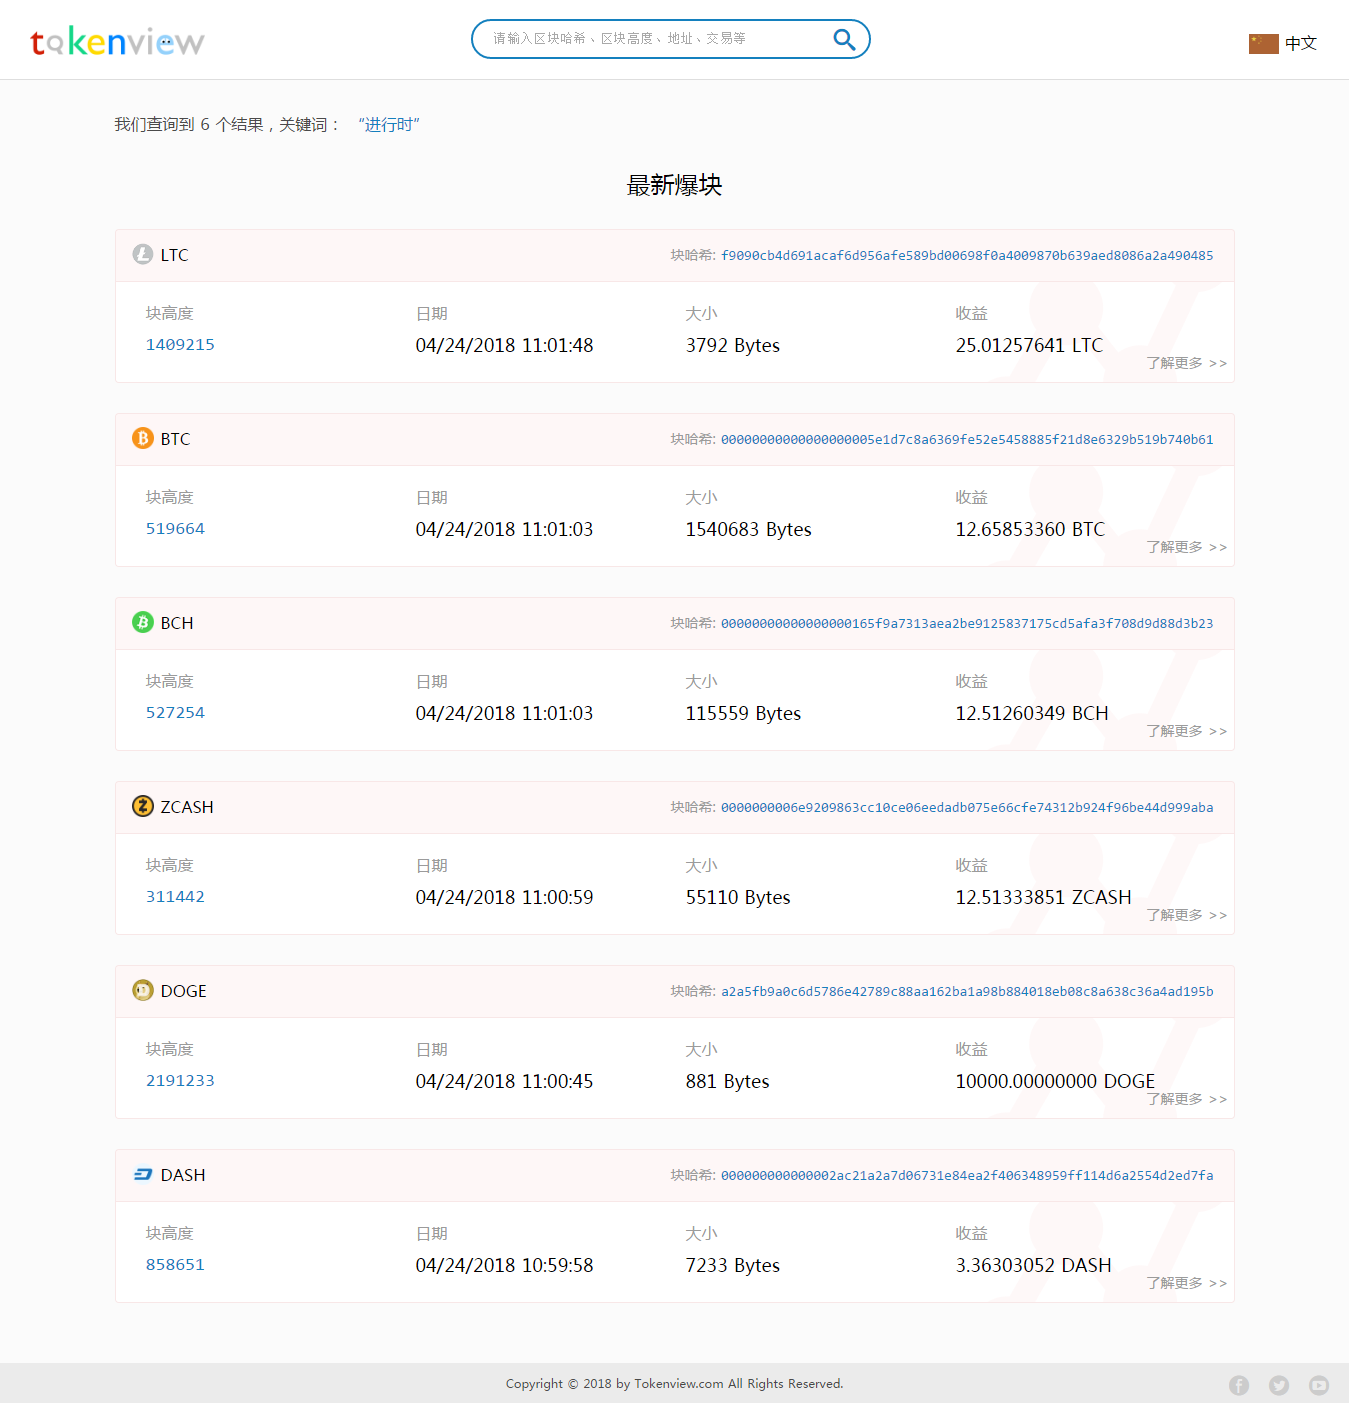
Task: Click 了解更多 in the BTC card
Action: tap(1187, 547)
